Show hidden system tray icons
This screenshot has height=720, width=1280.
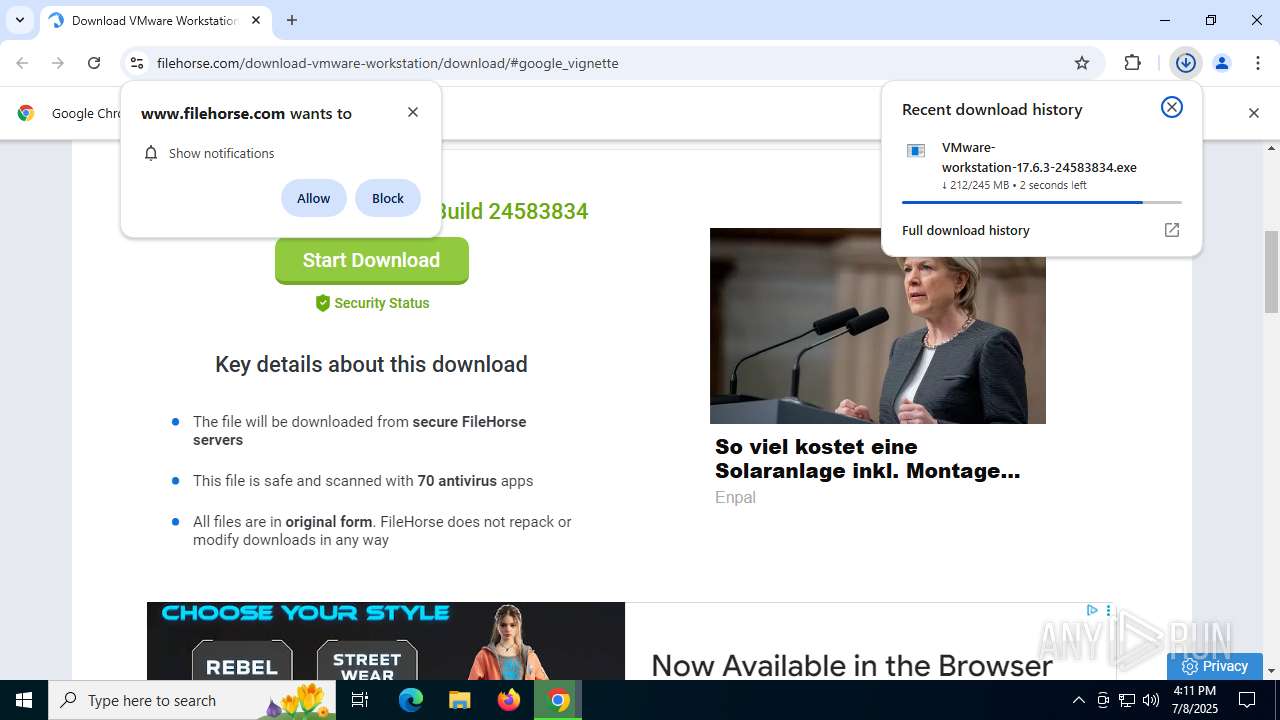(1078, 700)
